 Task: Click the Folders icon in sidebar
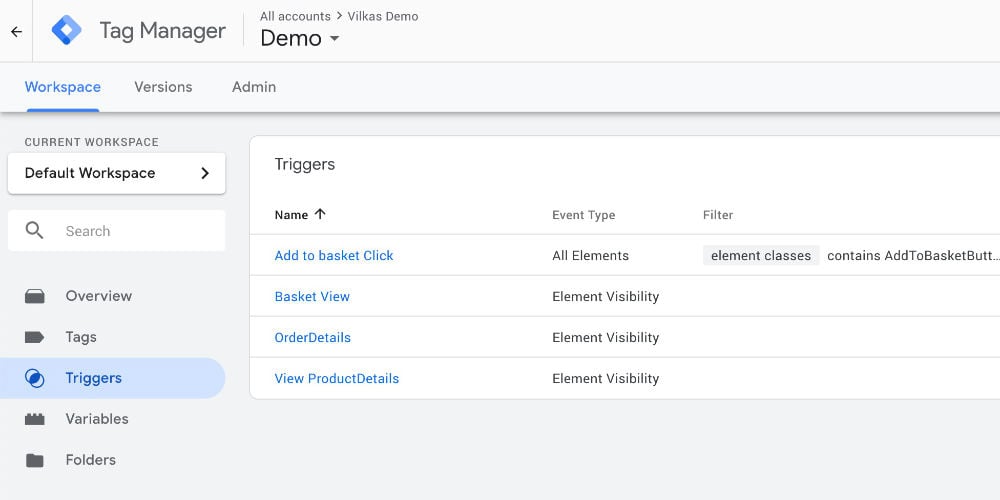tap(34, 460)
